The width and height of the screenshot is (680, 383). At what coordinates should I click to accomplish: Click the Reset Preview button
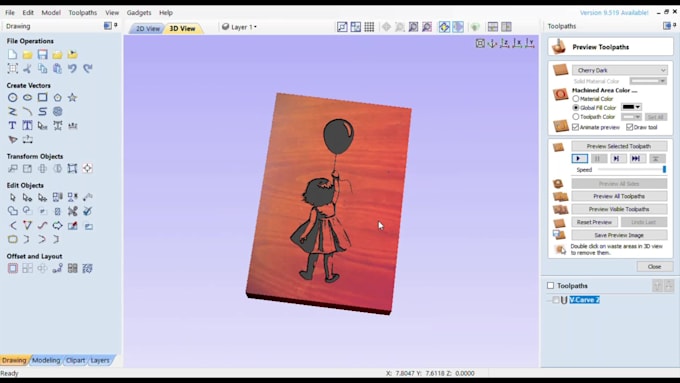coord(594,222)
